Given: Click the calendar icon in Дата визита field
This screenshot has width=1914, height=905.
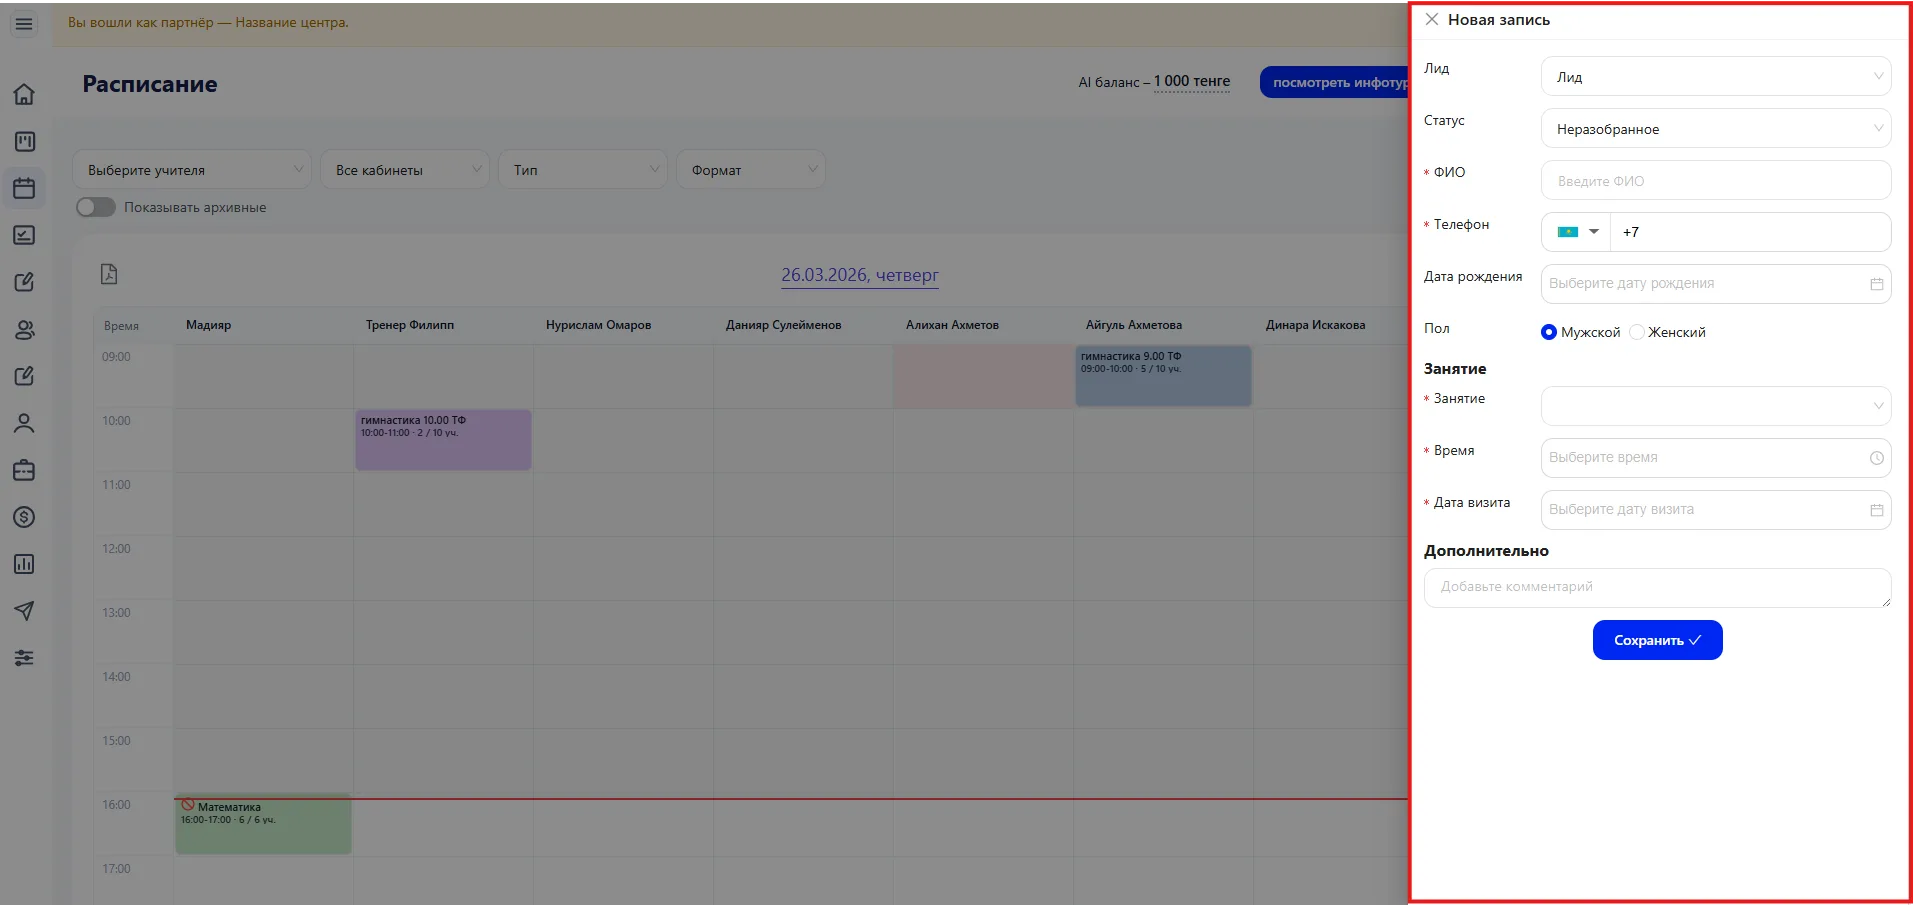Looking at the screenshot, I should click(1876, 510).
